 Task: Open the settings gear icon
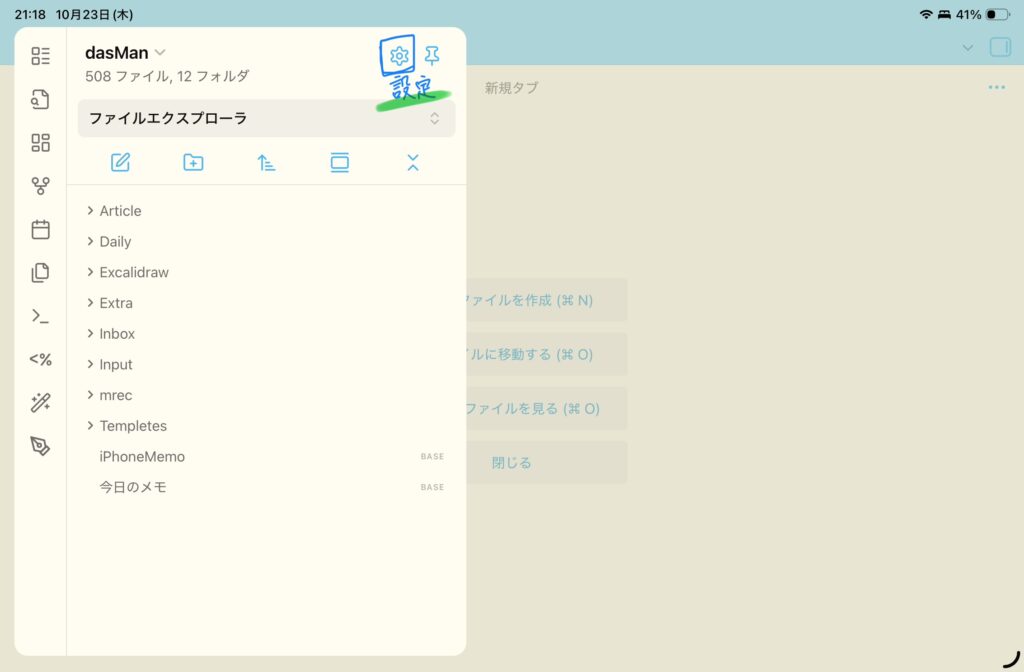pyautogui.click(x=398, y=55)
